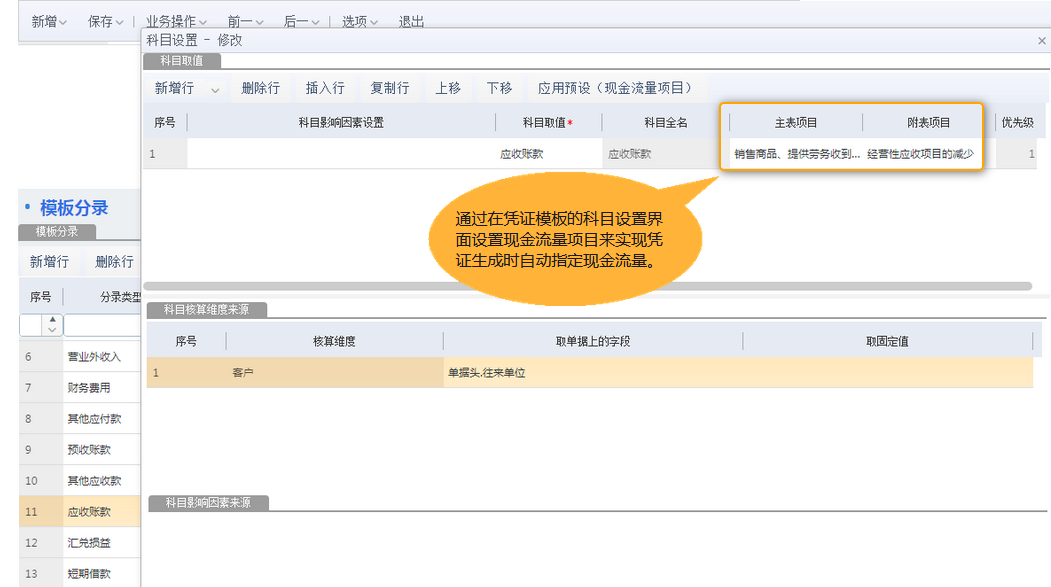
Task: Click the 科目取值 column header
Action: (x=548, y=123)
